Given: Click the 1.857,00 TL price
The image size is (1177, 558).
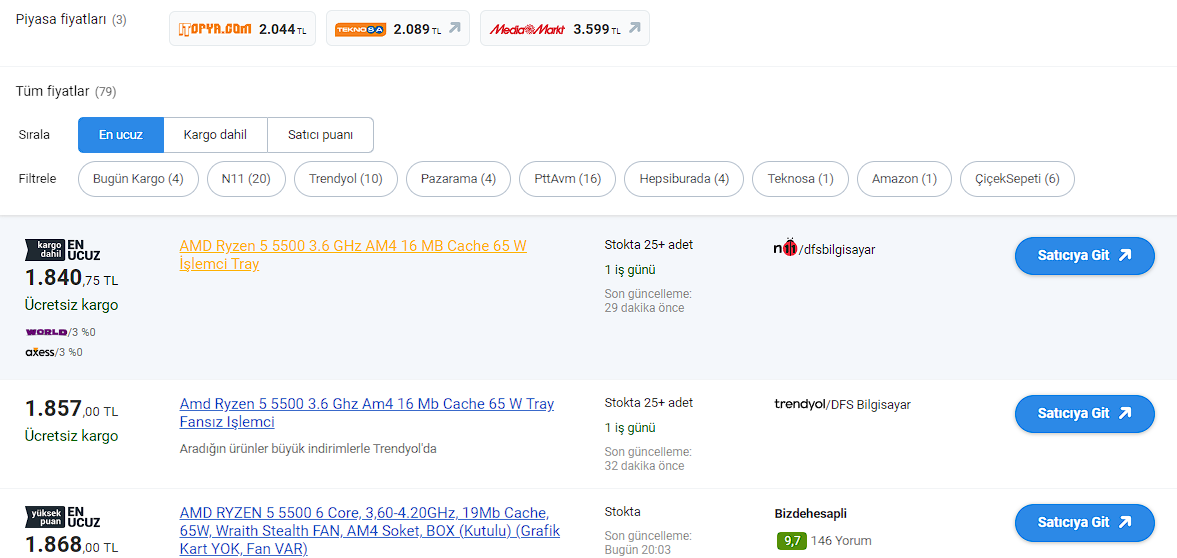Looking at the screenshot, I should [x=71, y=409].
